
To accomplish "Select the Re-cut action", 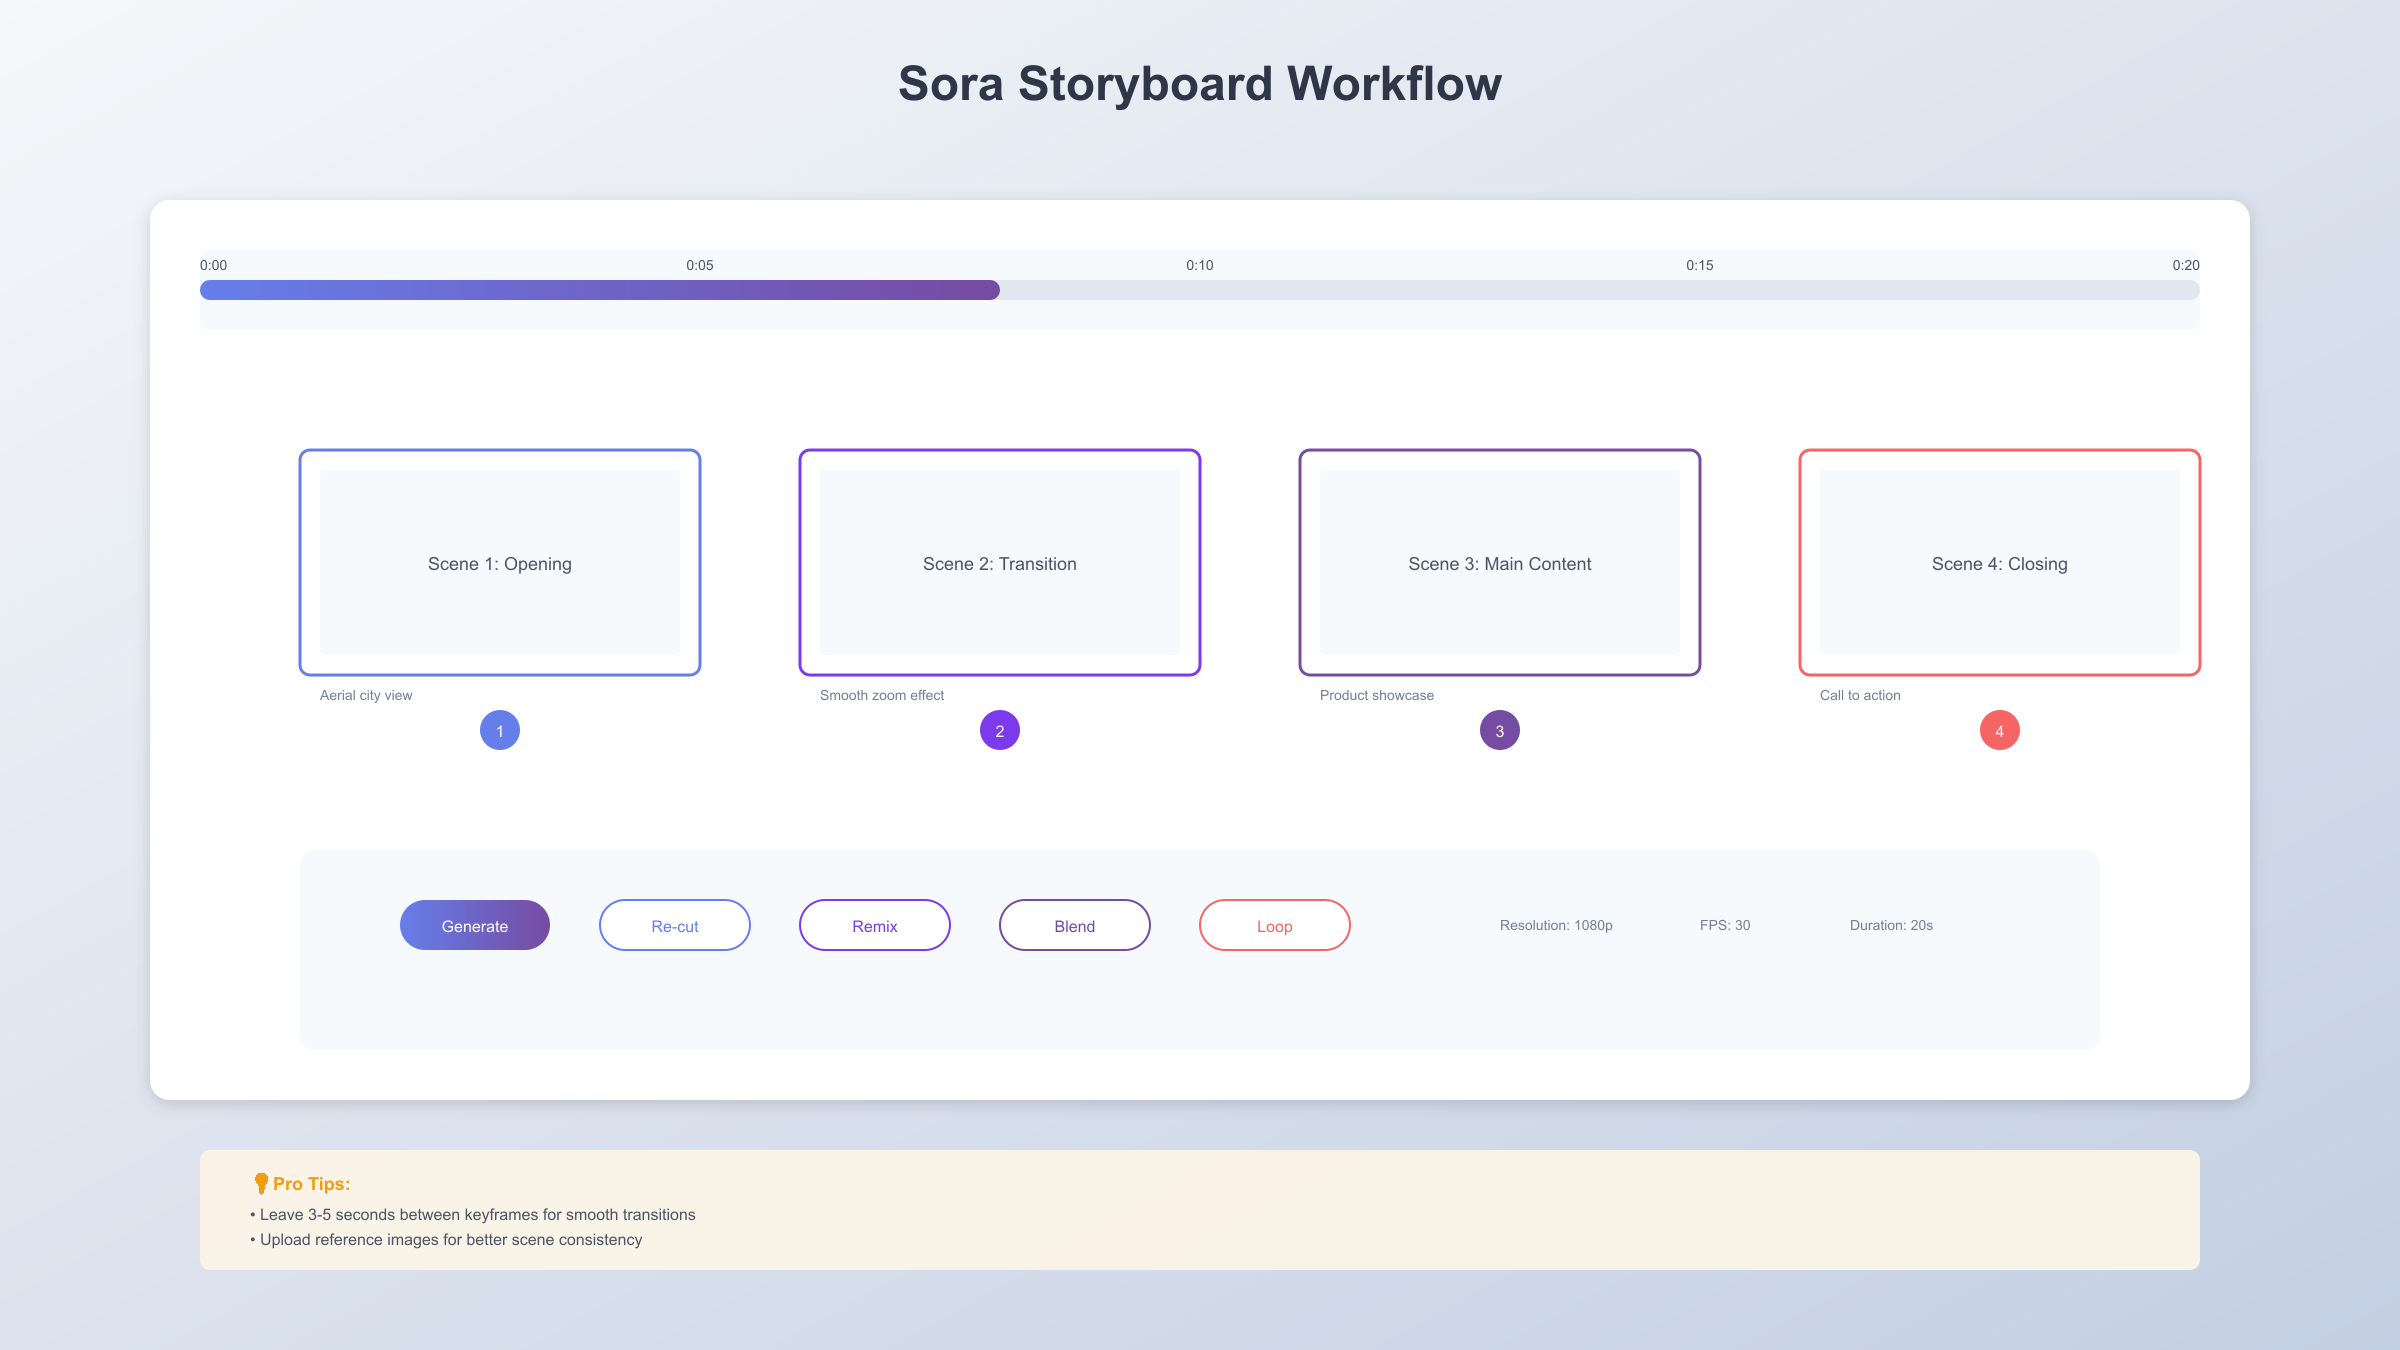I will click(675, 925).
